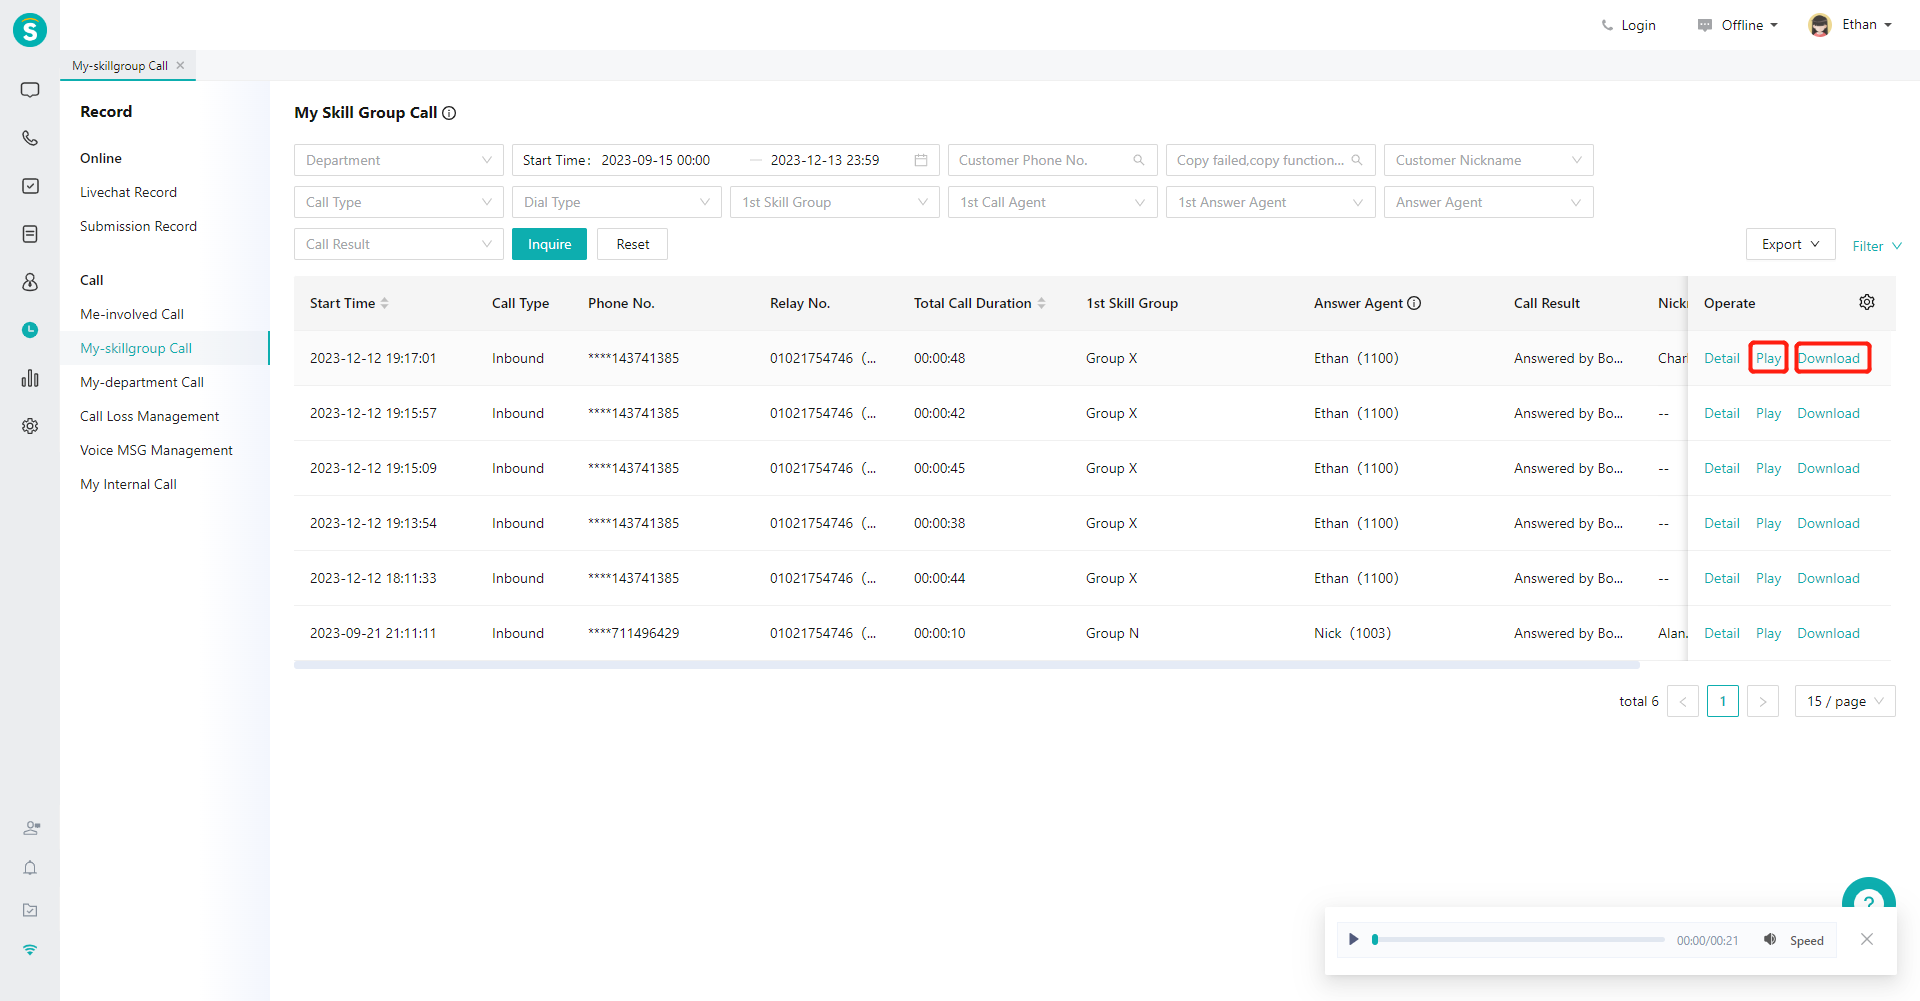Play recording of the 18:11:33 call
The image size is (1920, 1001).
coord(1768,578)
